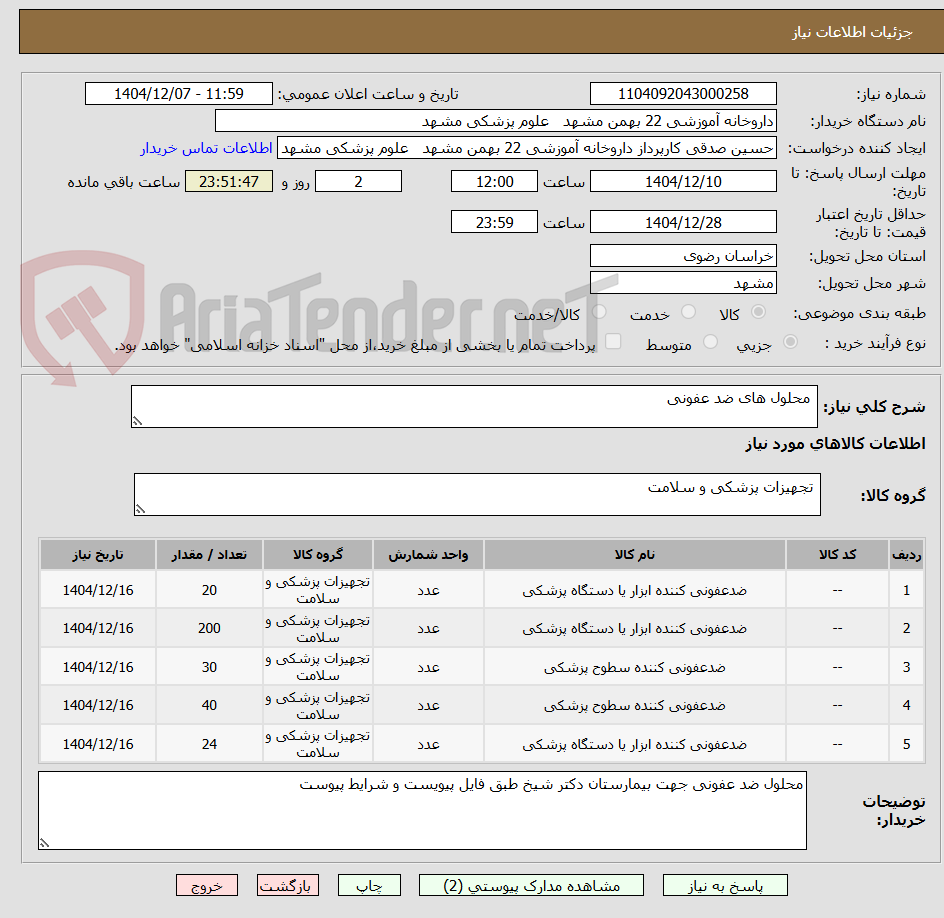
Task: Select the متوسط purchase type radio
Action: click(x=710, y=342)
